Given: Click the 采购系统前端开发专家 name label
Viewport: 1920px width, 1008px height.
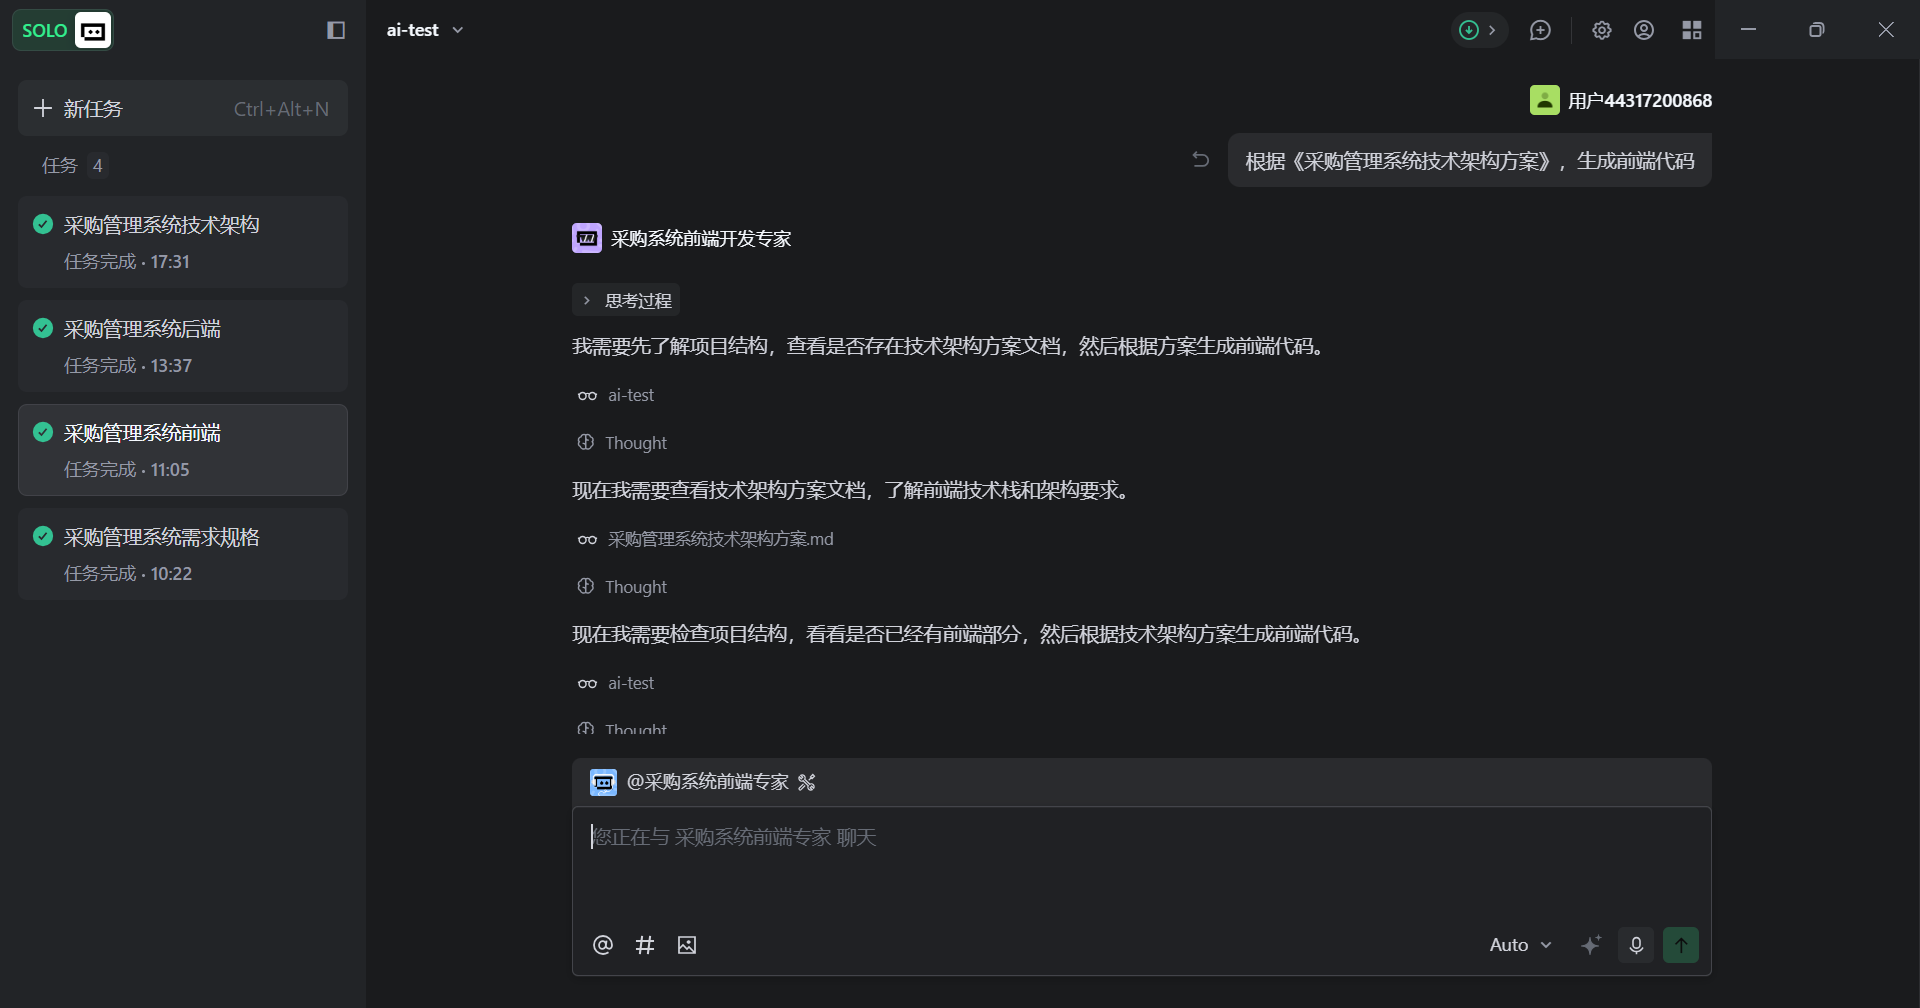Looking at the screenshot, I should (701, 238).
